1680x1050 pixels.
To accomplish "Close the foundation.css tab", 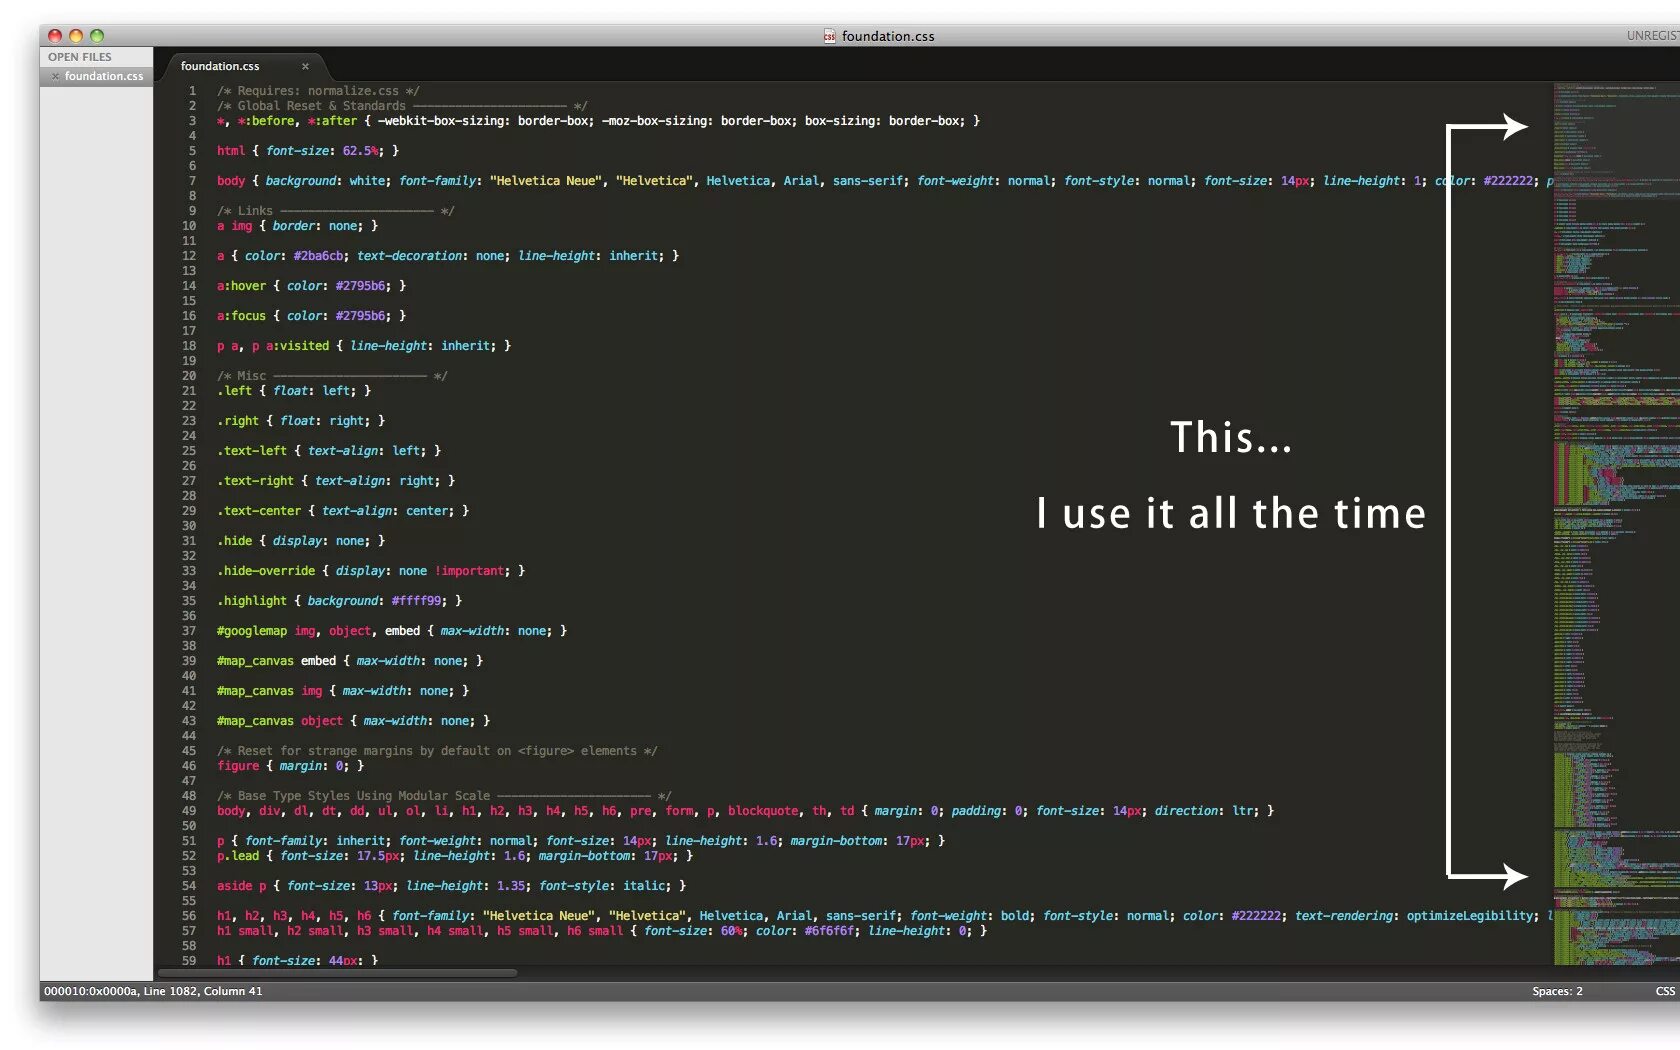I will point(305,67).
